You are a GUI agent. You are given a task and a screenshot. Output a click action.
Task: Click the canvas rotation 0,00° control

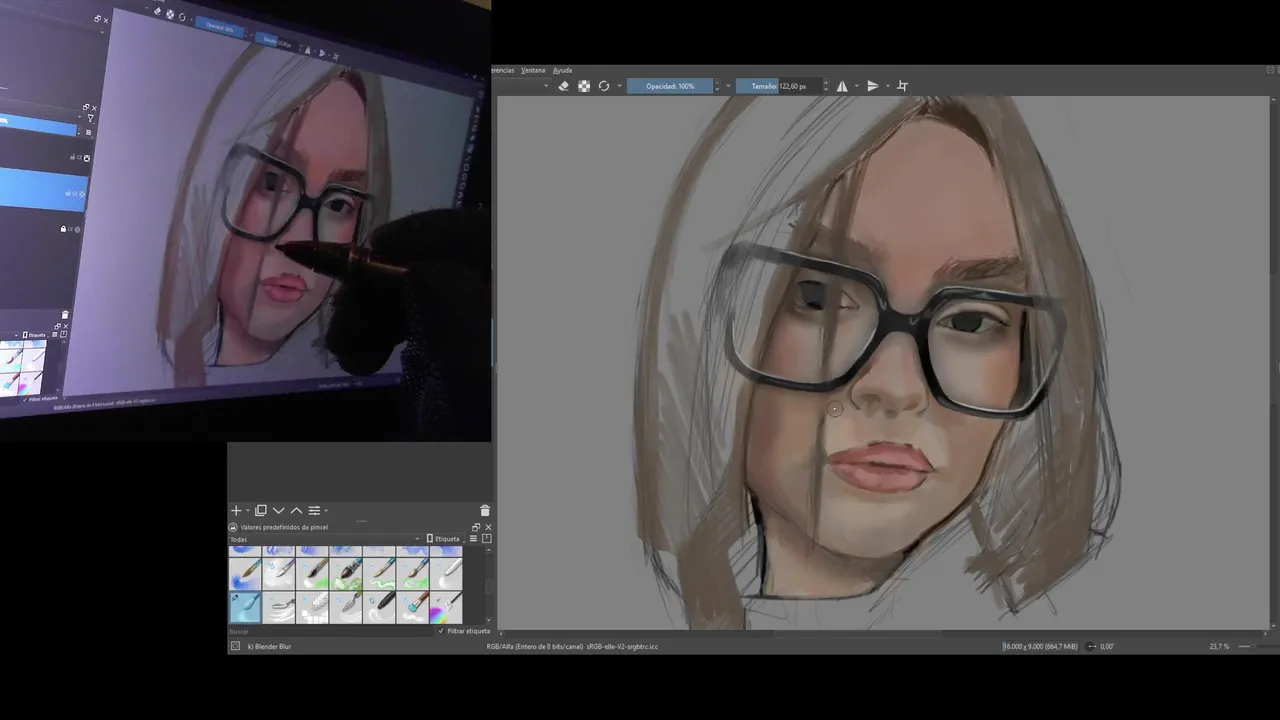pyautogui.click(x=1101, y=646)
